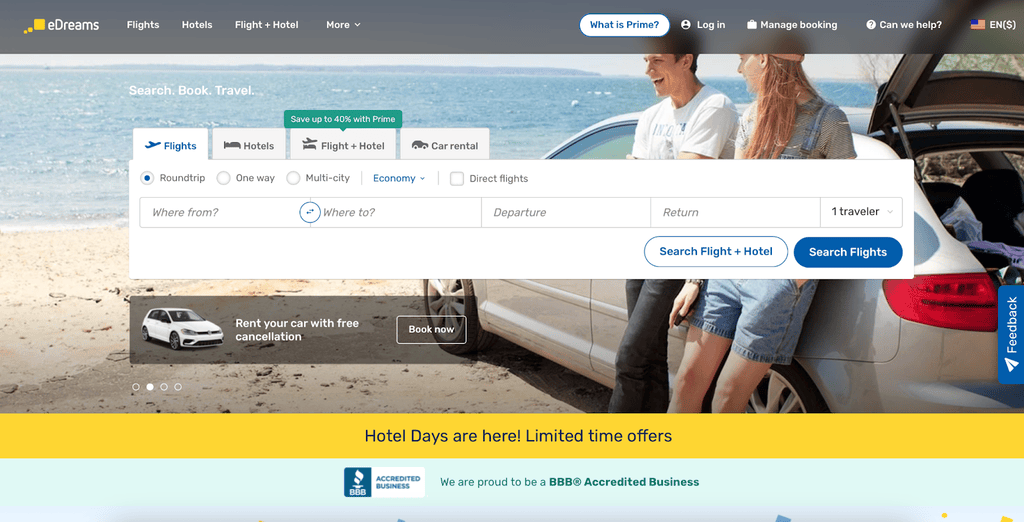Select the Multi-city radio button
This screenshot has width=1024, height=522.
click(x=293, y=178)
